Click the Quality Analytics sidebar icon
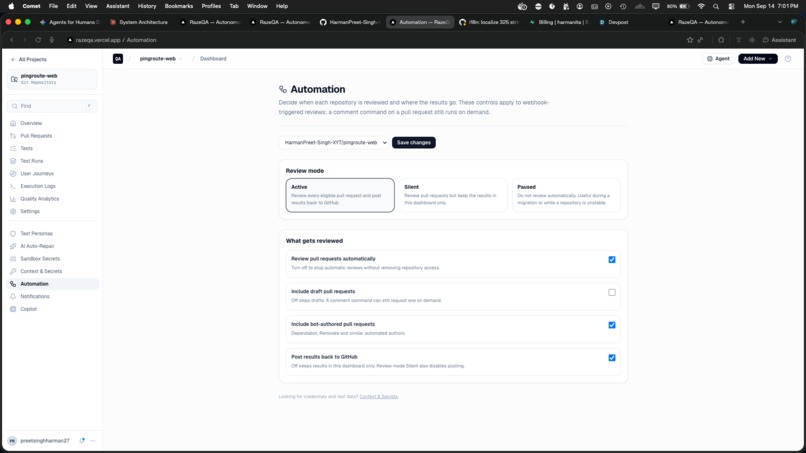 click(13, 199)
